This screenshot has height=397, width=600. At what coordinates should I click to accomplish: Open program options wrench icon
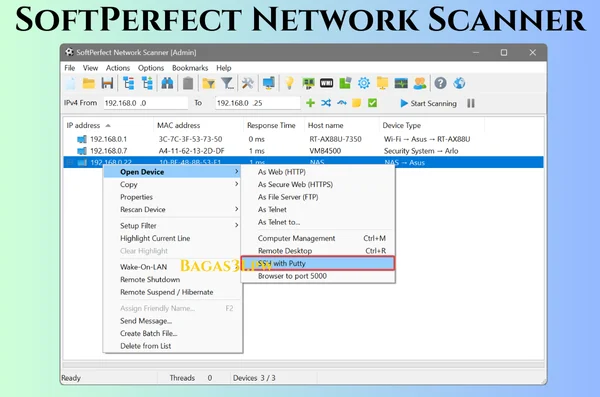(248, 83)
